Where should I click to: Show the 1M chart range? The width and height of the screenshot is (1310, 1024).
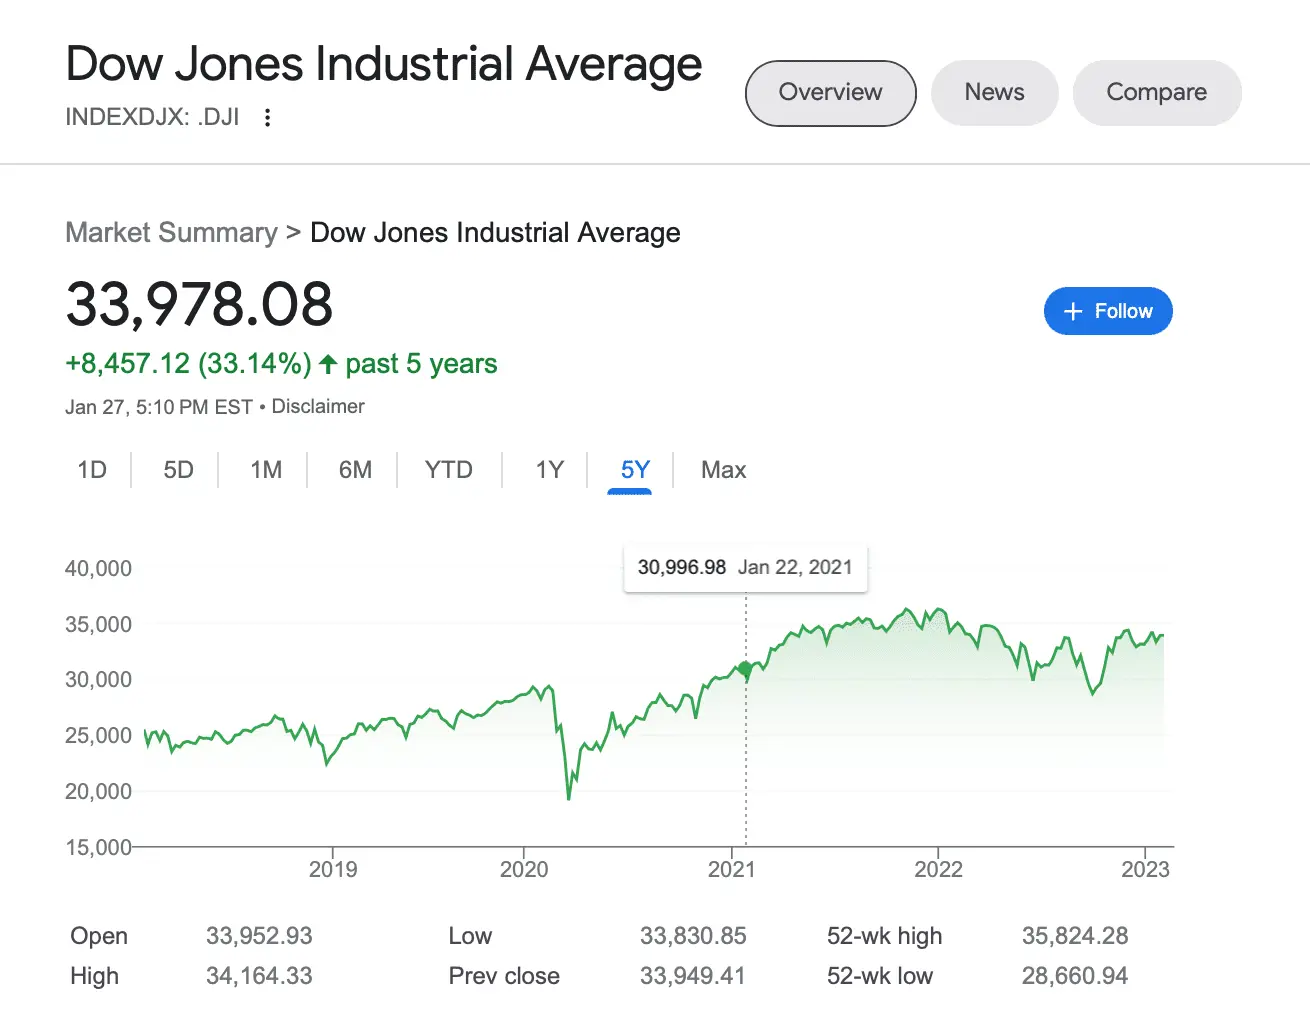(x=266, y=470)
